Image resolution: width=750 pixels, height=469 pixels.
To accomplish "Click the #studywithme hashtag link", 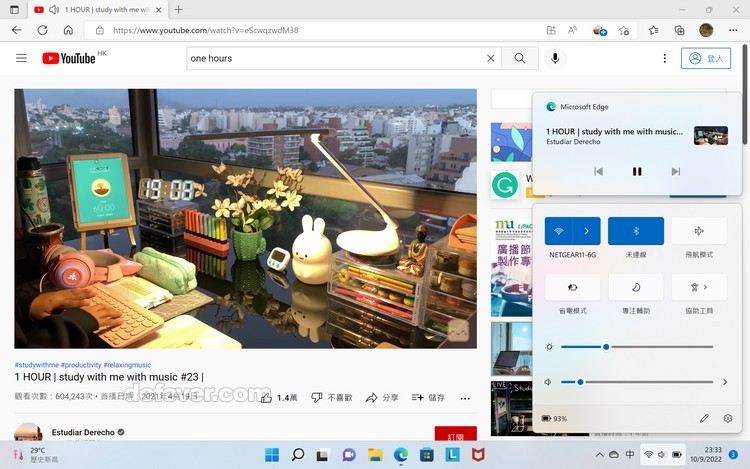I will tap(36, 365).
